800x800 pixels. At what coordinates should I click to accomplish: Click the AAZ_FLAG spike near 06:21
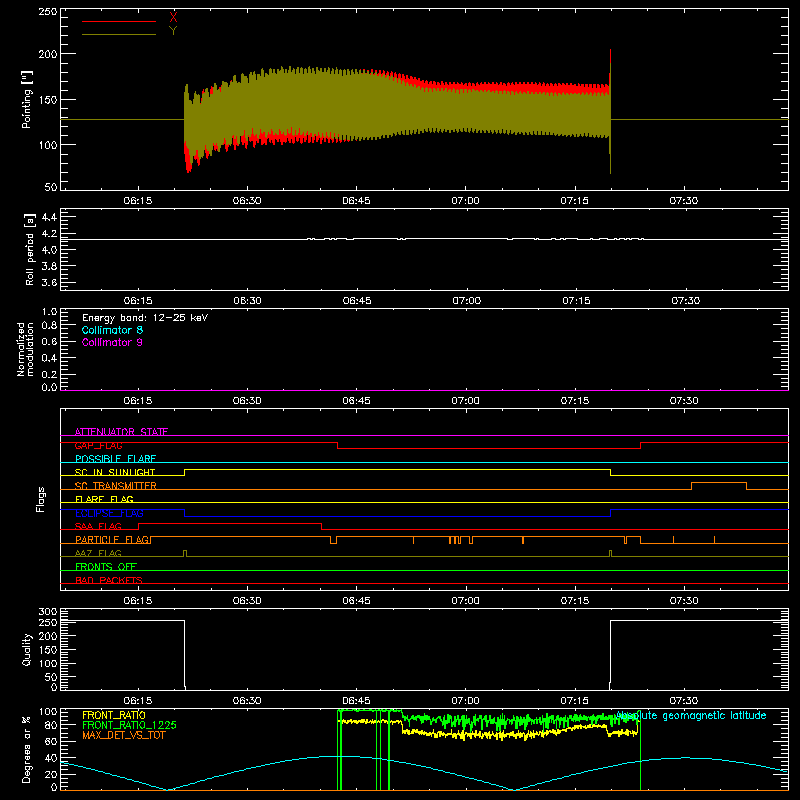click(185, 553)
